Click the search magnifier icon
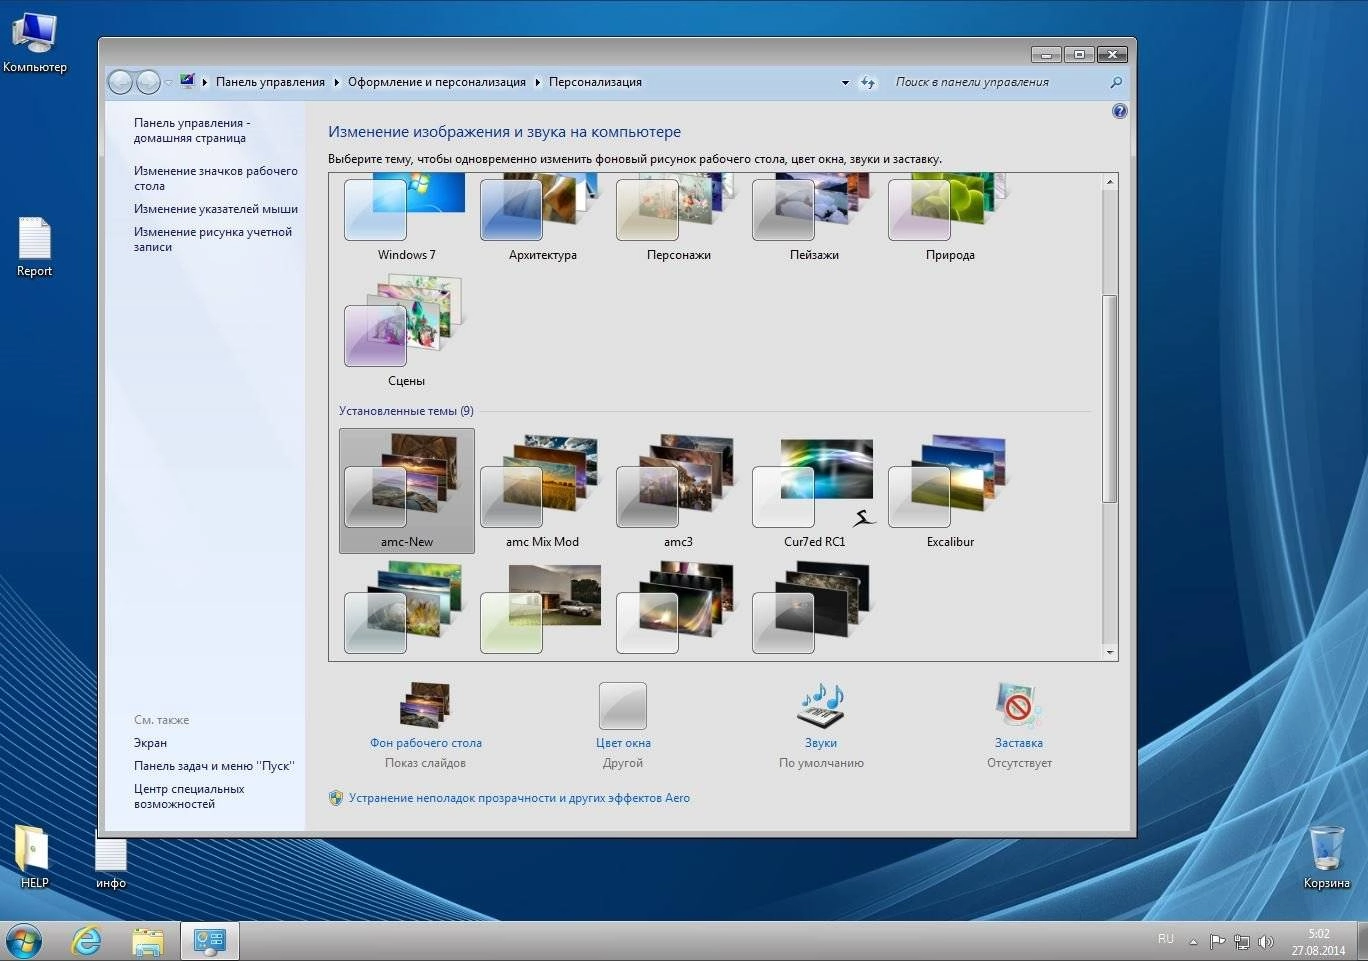 click(x=1116, y=83)
